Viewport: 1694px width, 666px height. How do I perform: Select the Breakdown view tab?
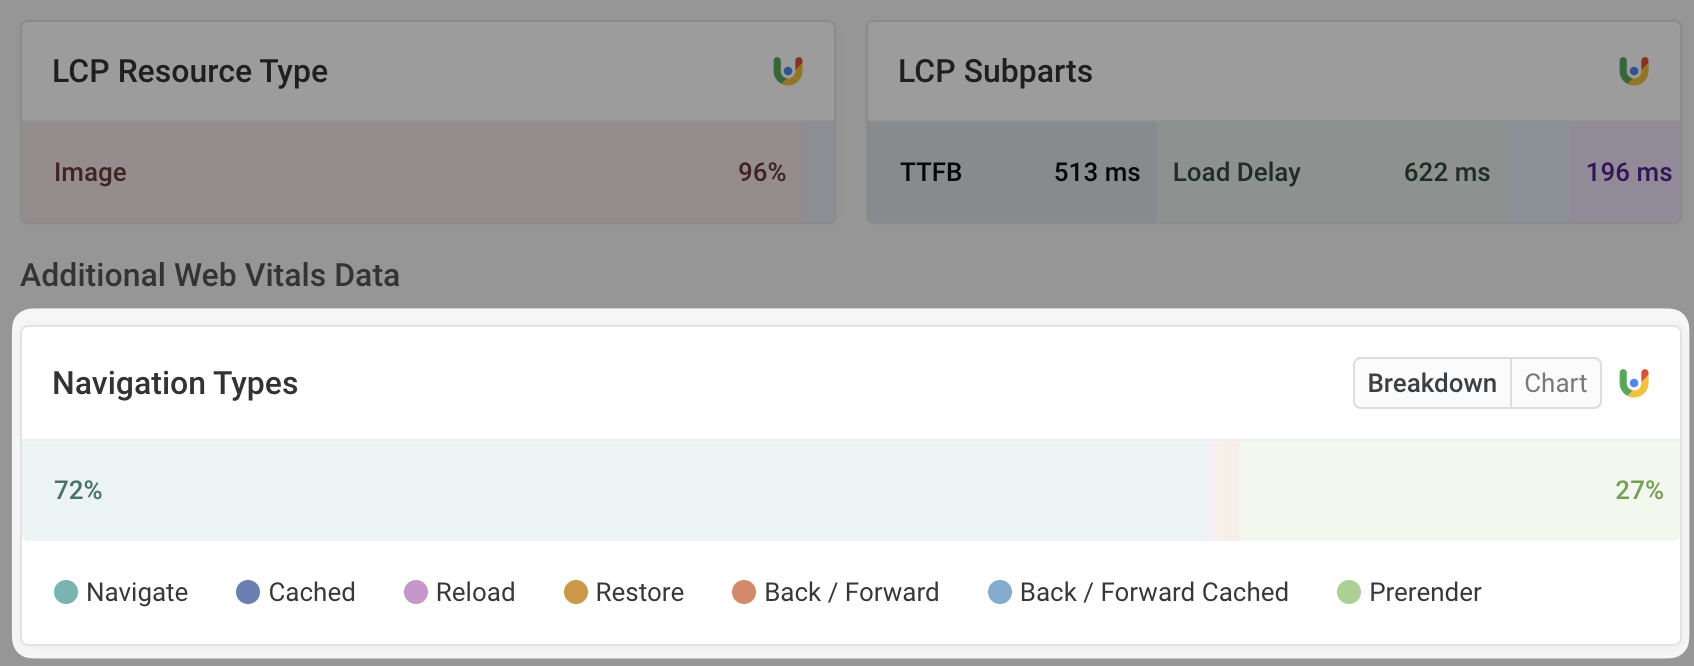[x=1432, y=383]
